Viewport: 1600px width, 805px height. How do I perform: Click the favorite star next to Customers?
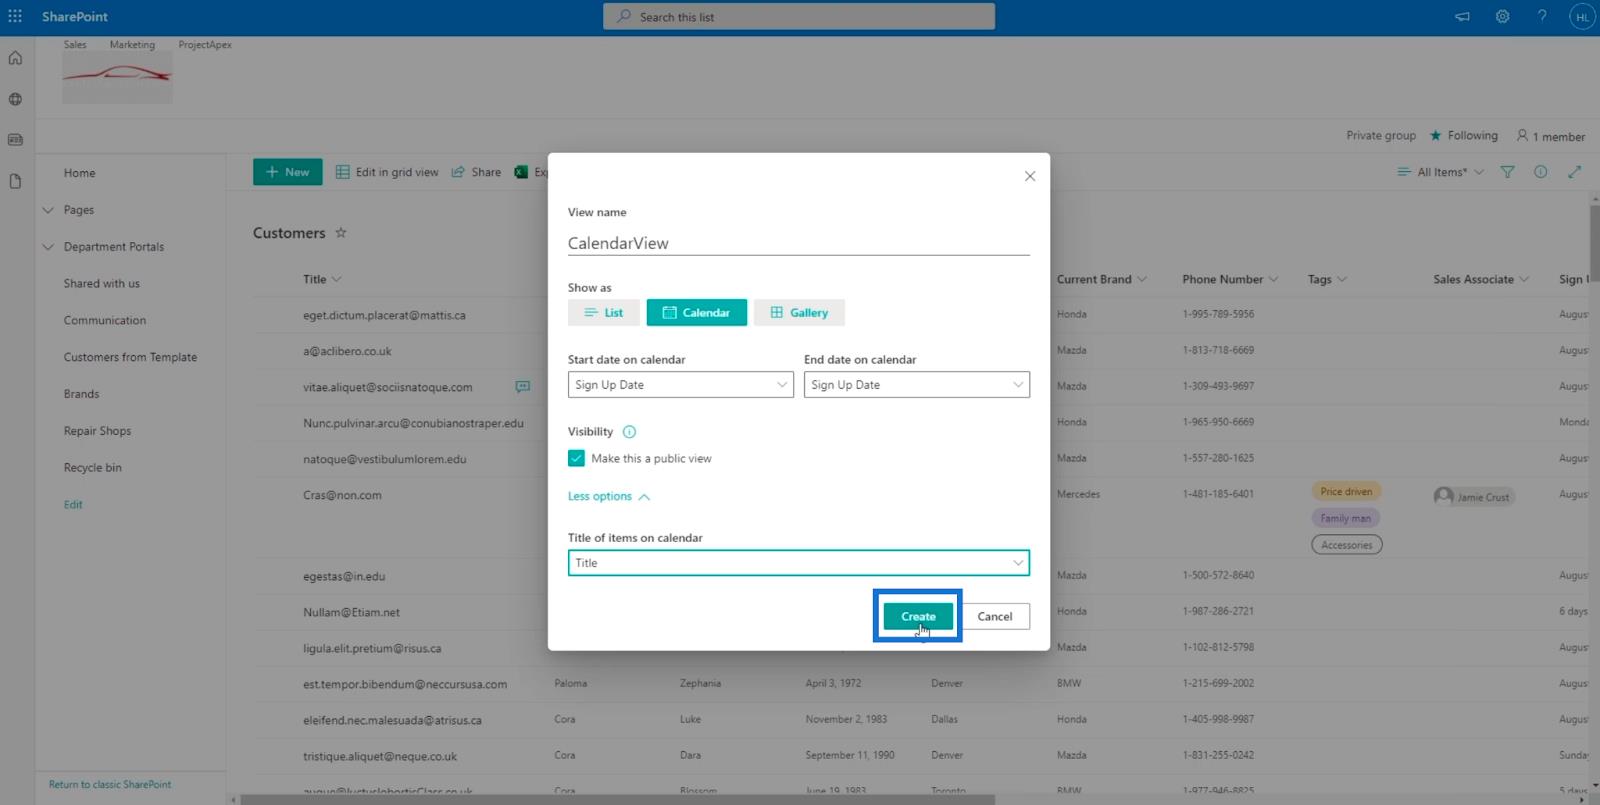[x=340, y=232]
